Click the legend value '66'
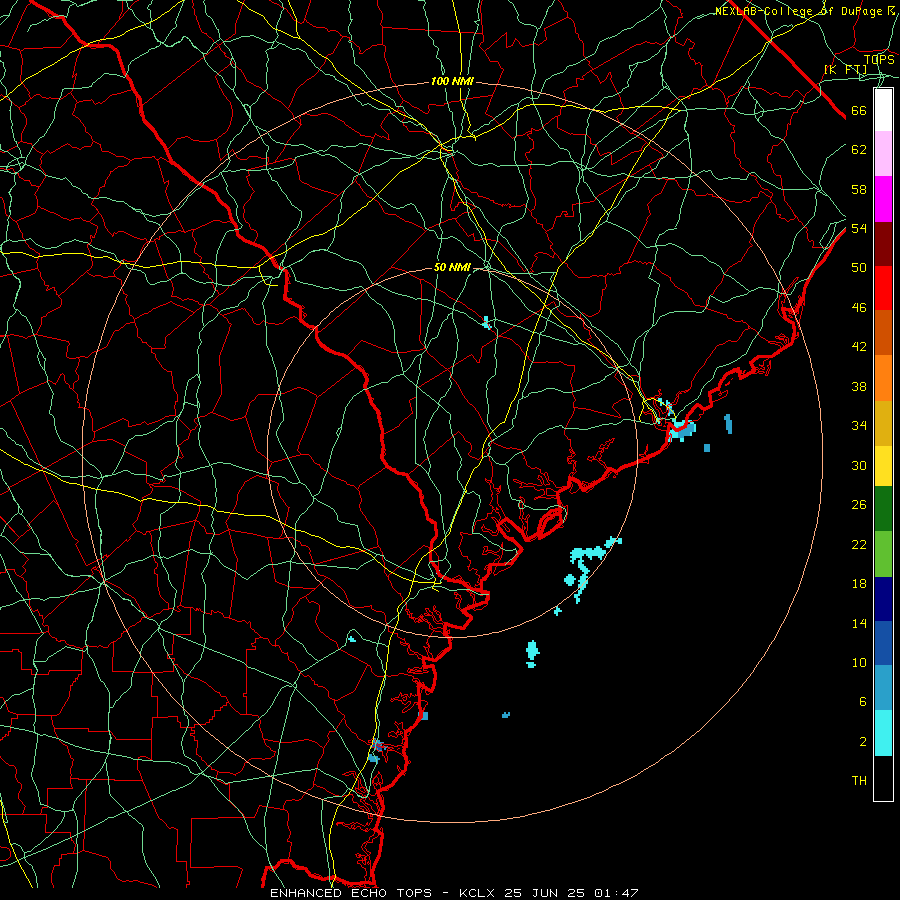The width and height of the screenshot is (900, 900). pos(859,111)
